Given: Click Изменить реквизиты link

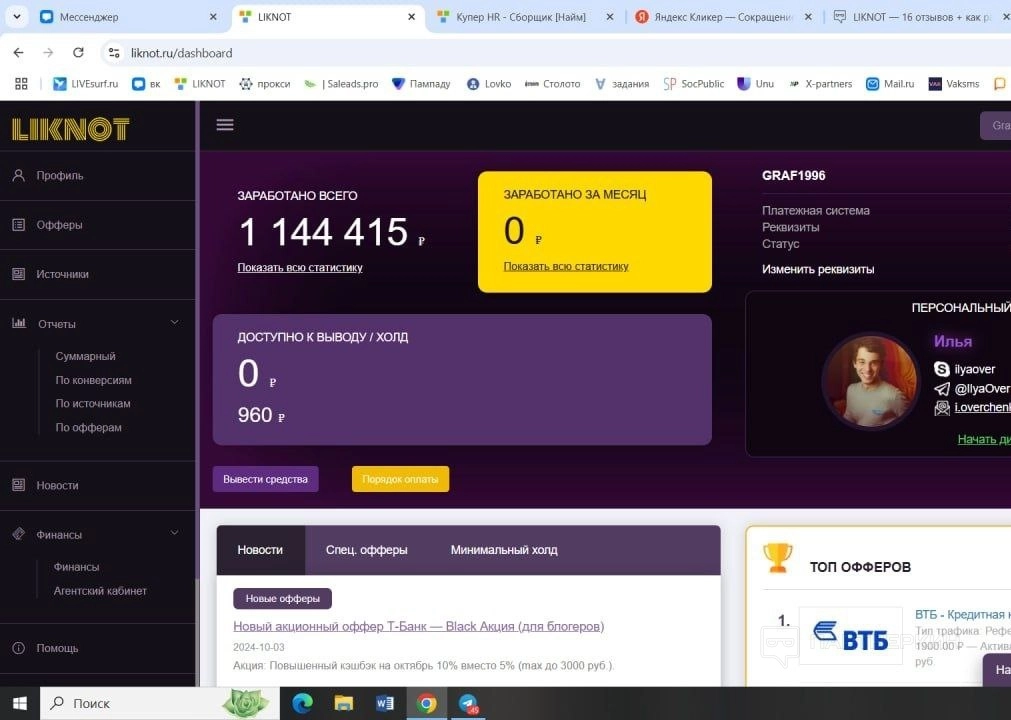Looking at the screenshot, I should point(818,269).
